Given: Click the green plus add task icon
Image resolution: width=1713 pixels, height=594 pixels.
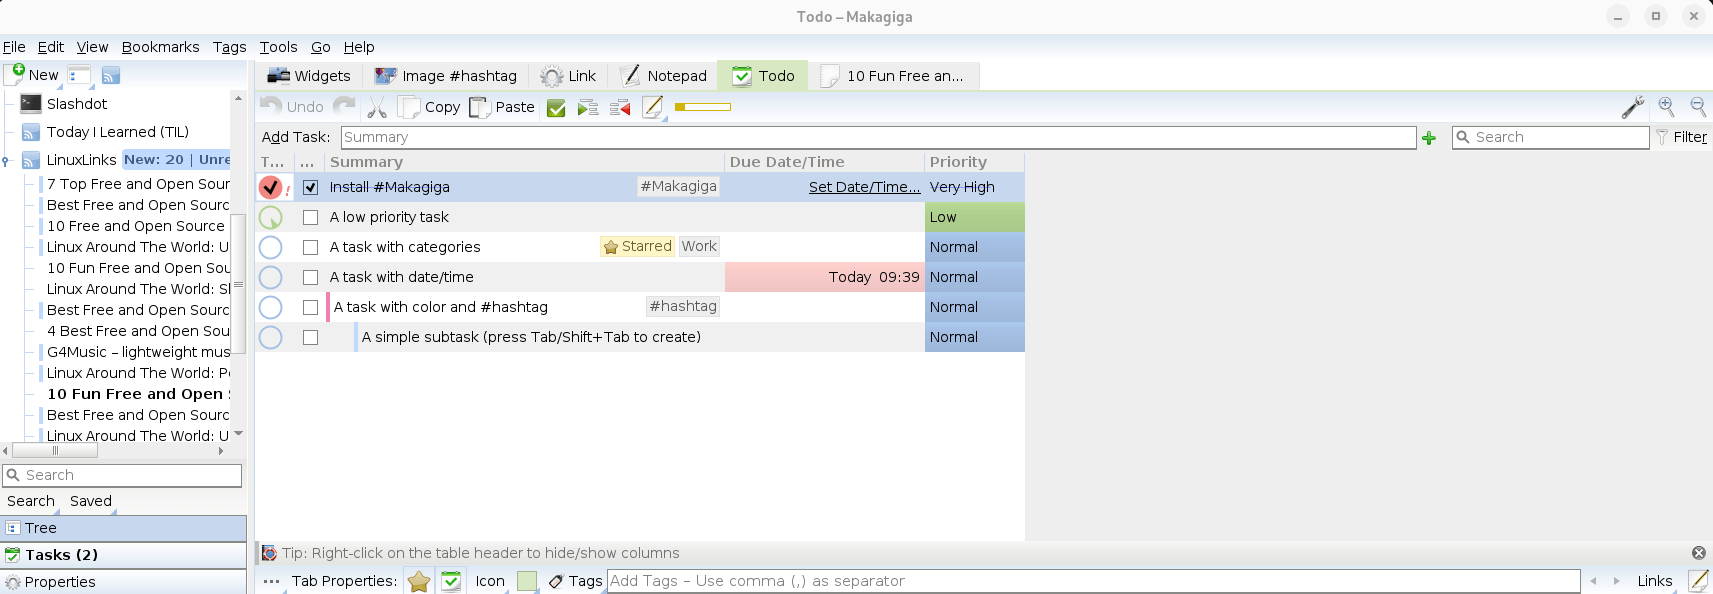Looking at the screenshot, I should pyautogui.click(x=1429, y=138).
